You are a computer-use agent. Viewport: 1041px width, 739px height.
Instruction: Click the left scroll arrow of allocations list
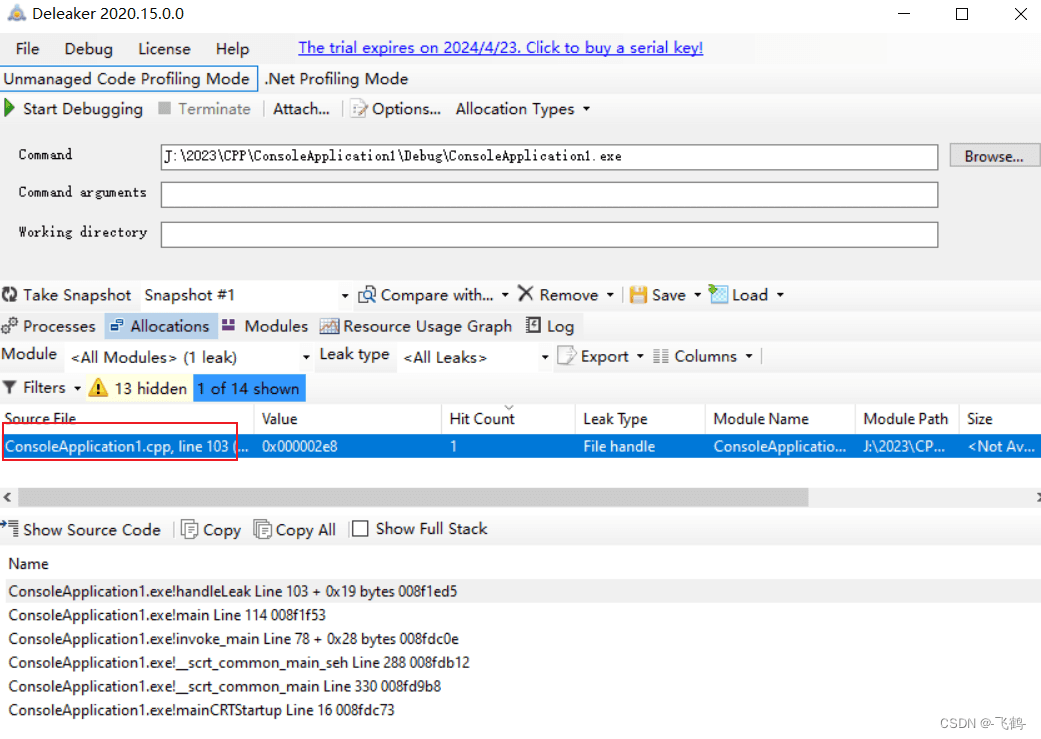pyautogui.click(x=7, y=497)
